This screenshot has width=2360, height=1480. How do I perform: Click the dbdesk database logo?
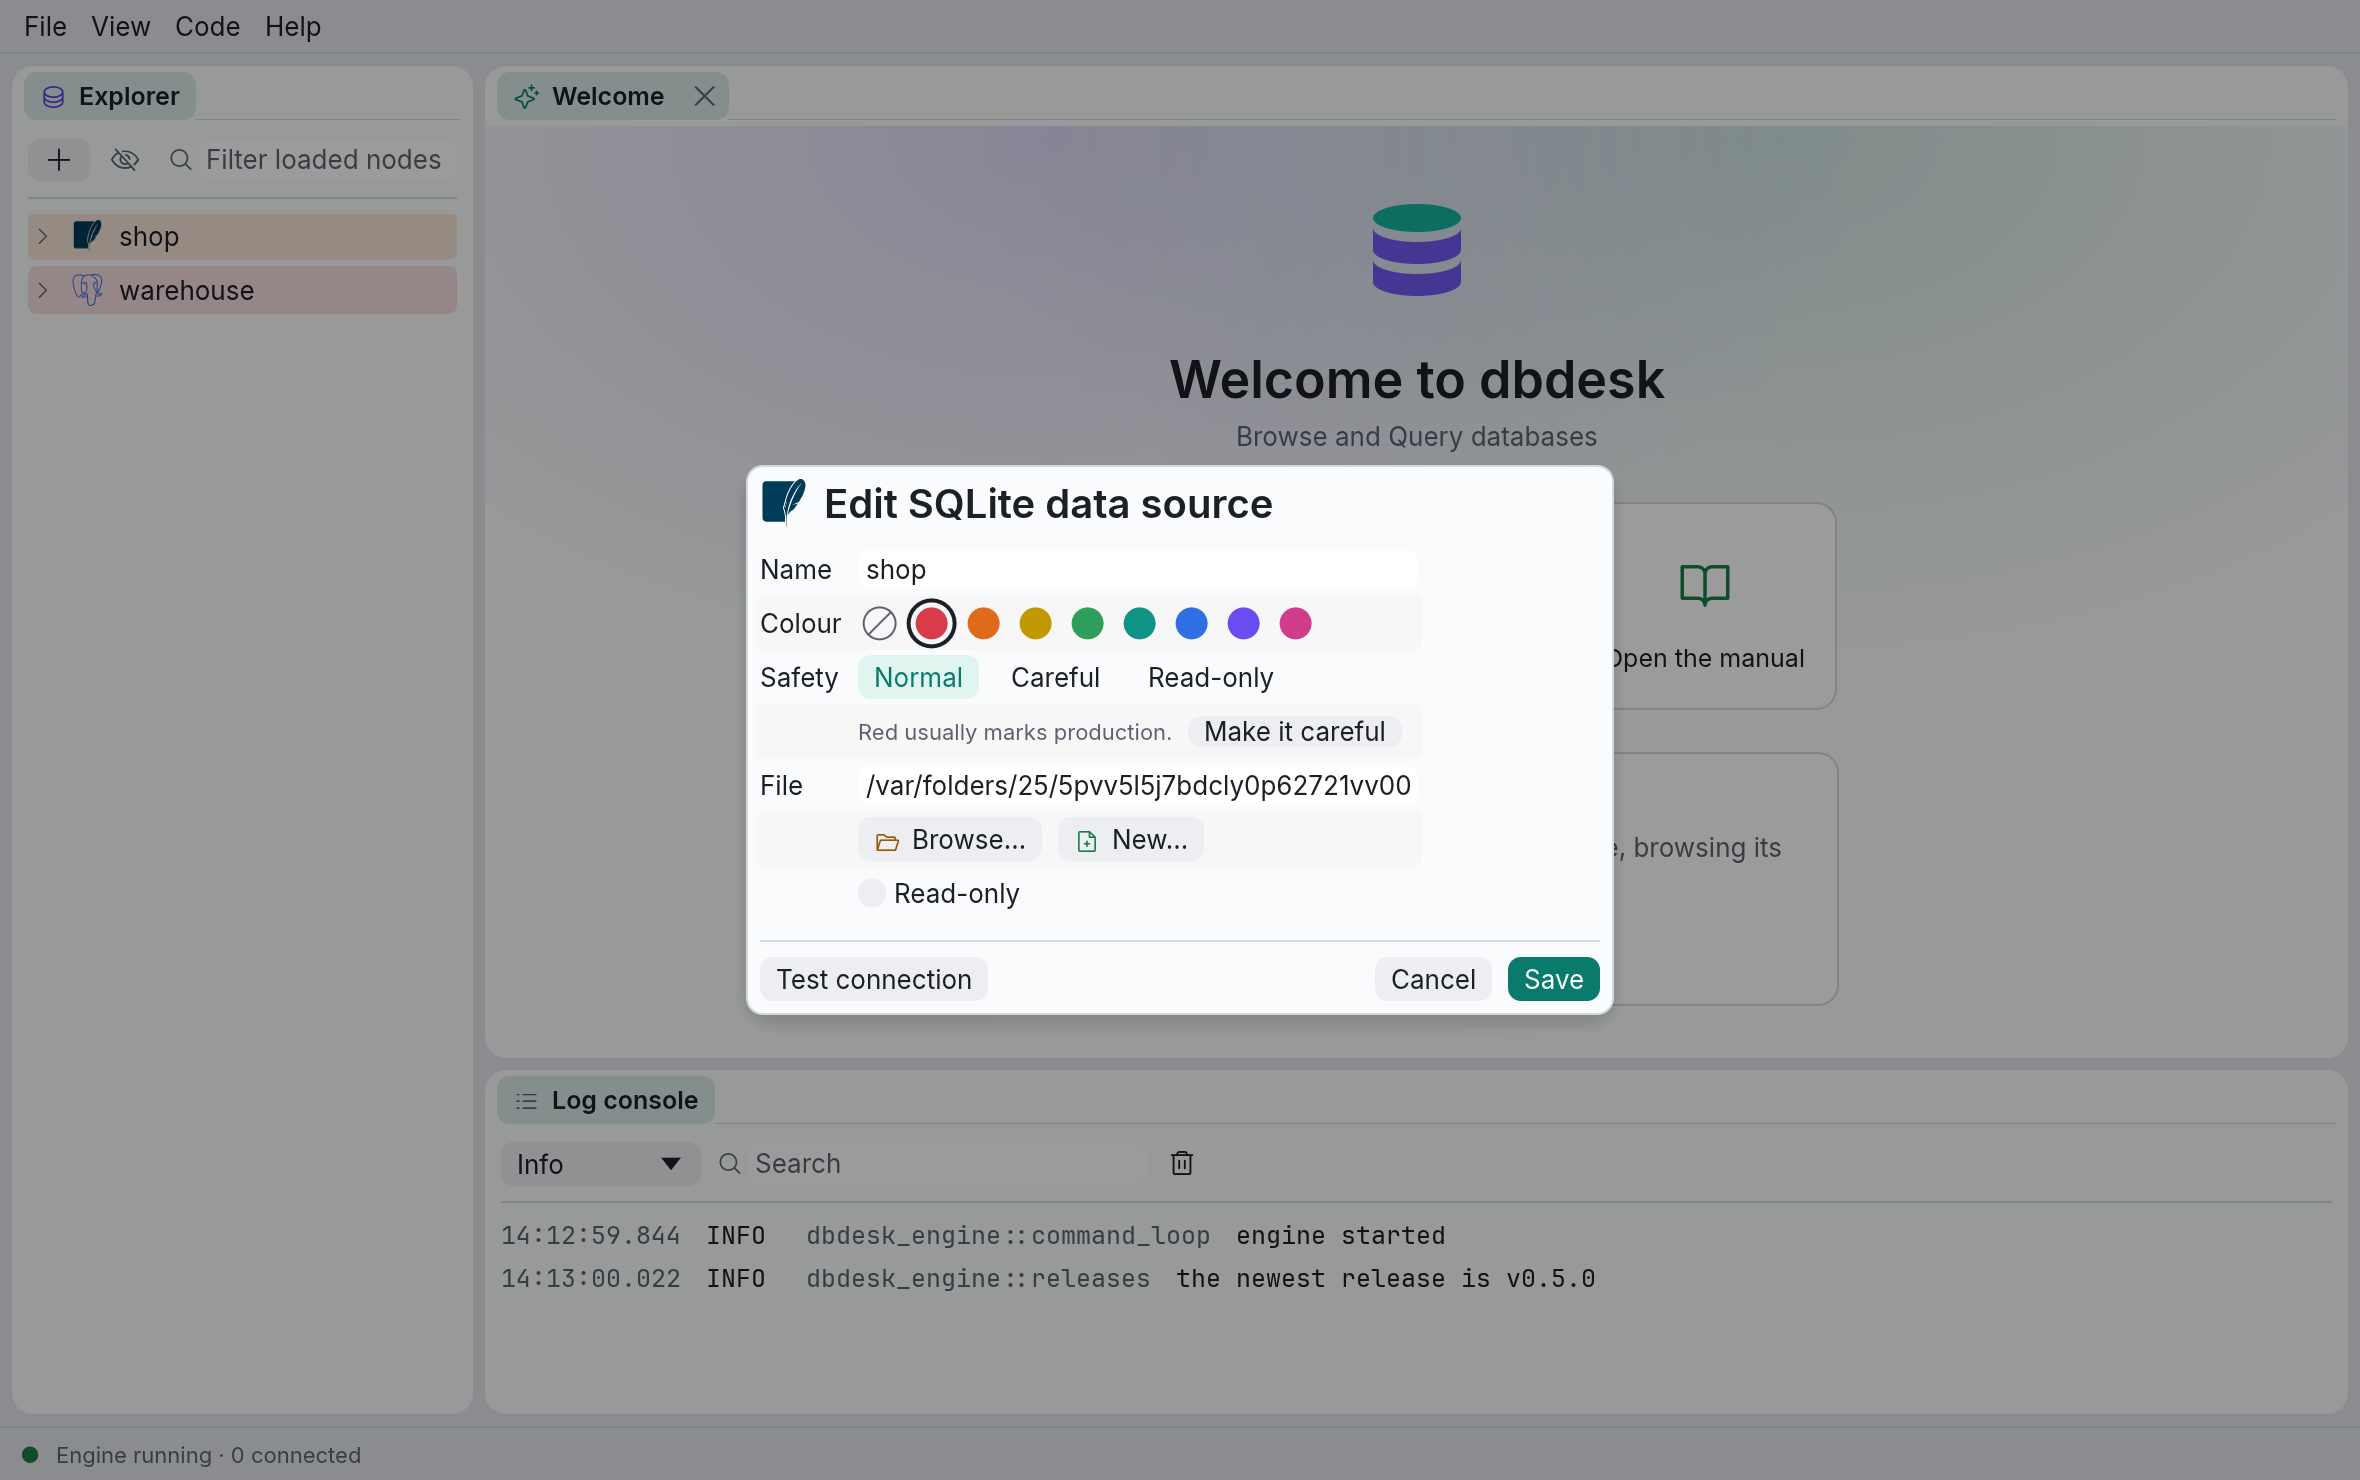(x=1417, y=250)
